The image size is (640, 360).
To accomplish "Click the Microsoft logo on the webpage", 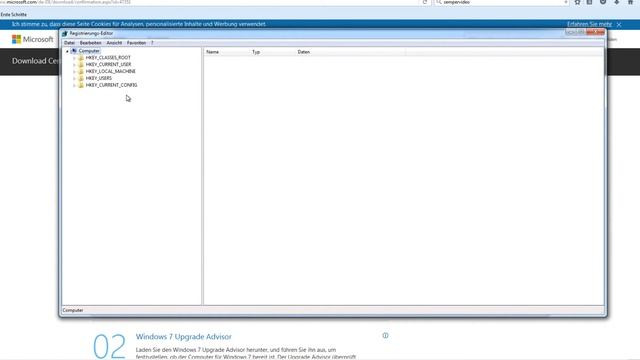I will (x=33, y=39).
